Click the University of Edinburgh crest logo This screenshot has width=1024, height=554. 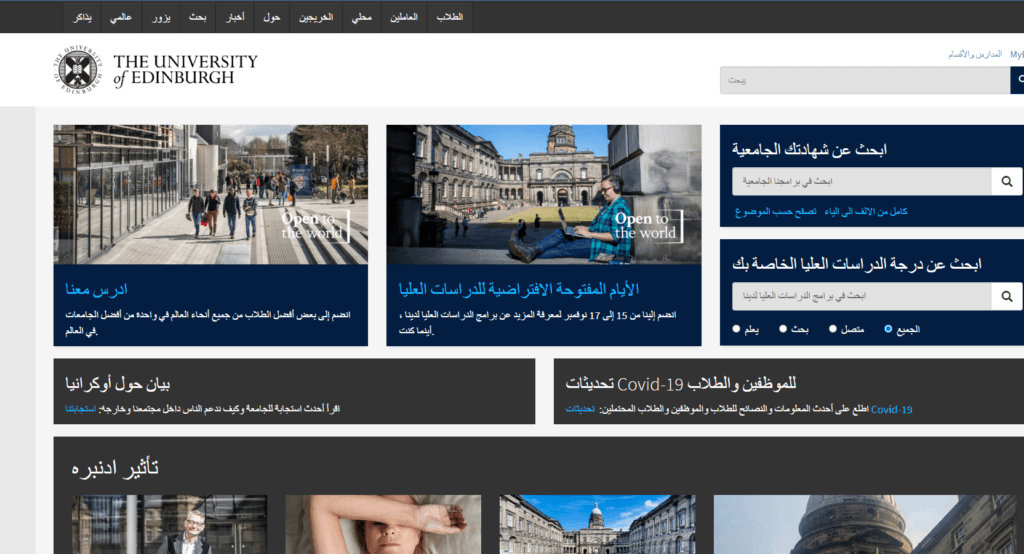(79, 70)
